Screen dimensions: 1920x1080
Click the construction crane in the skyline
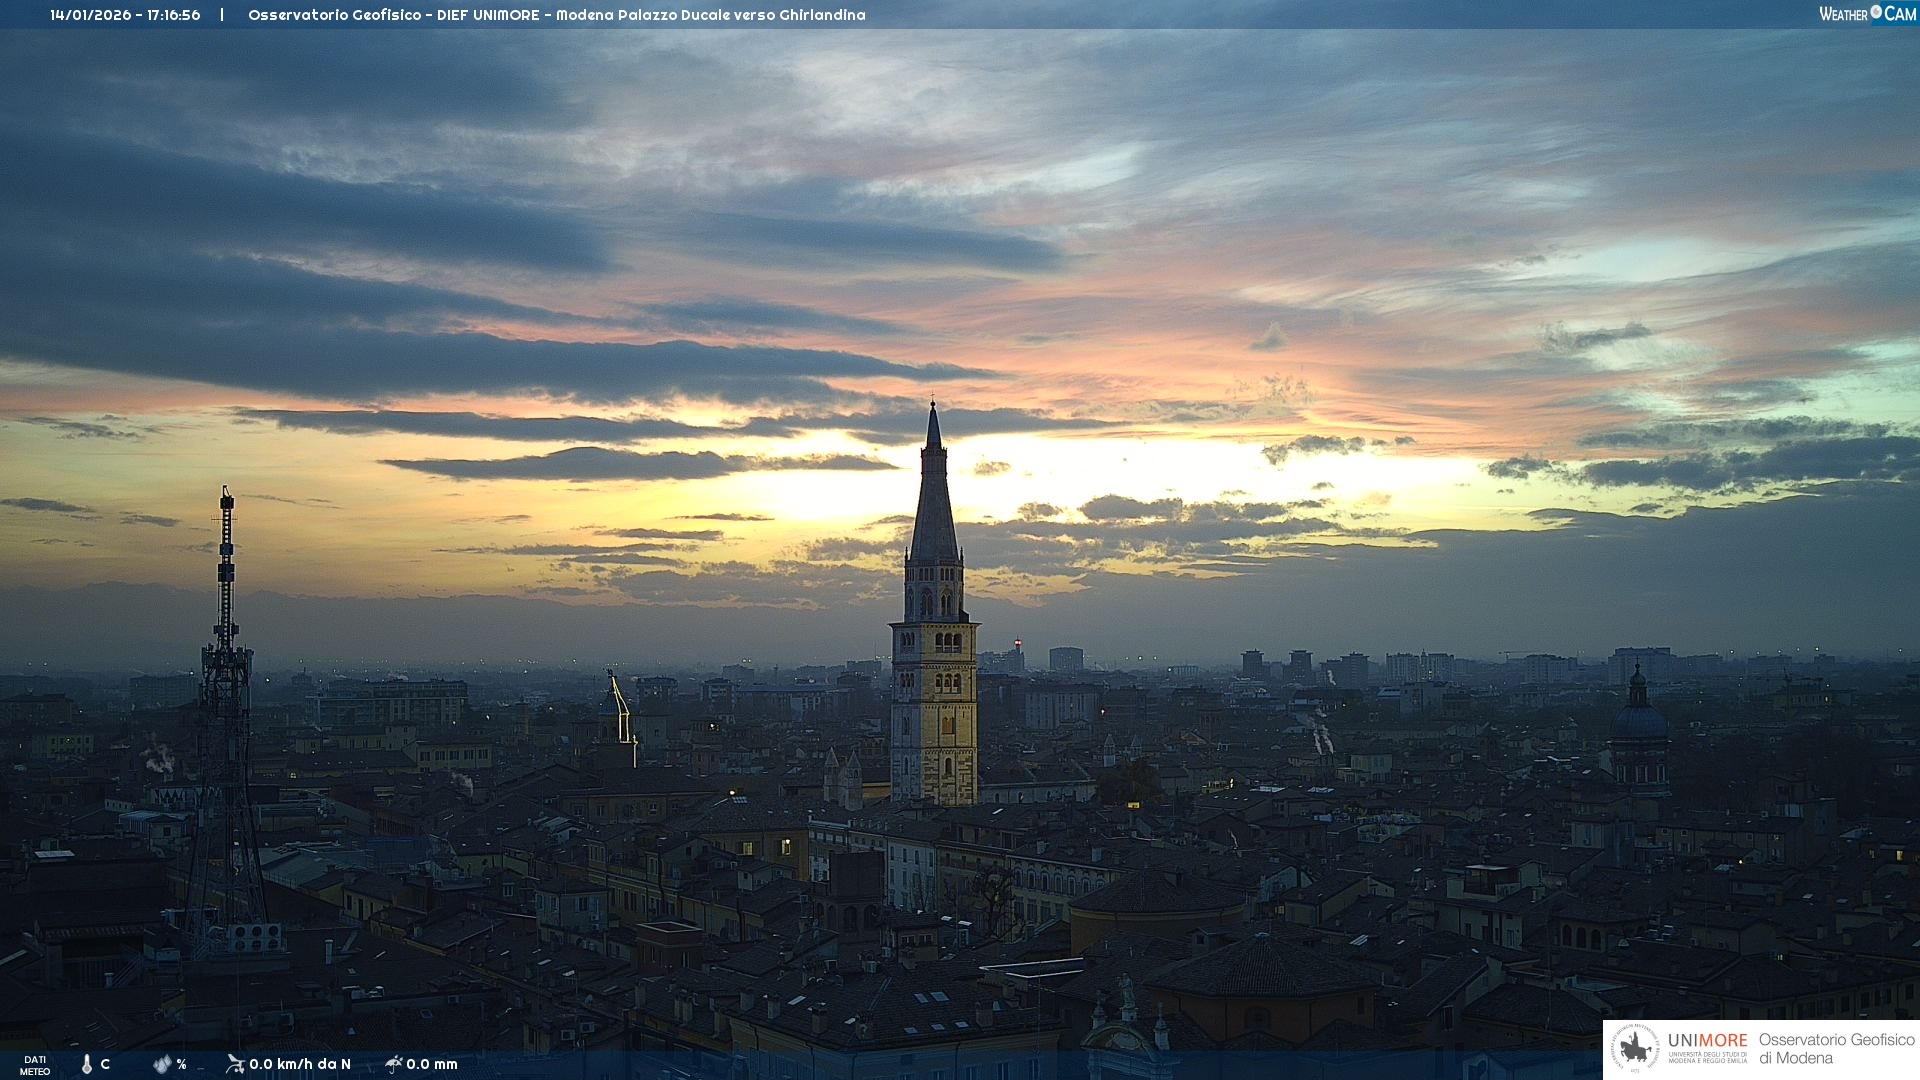point(621,710)
